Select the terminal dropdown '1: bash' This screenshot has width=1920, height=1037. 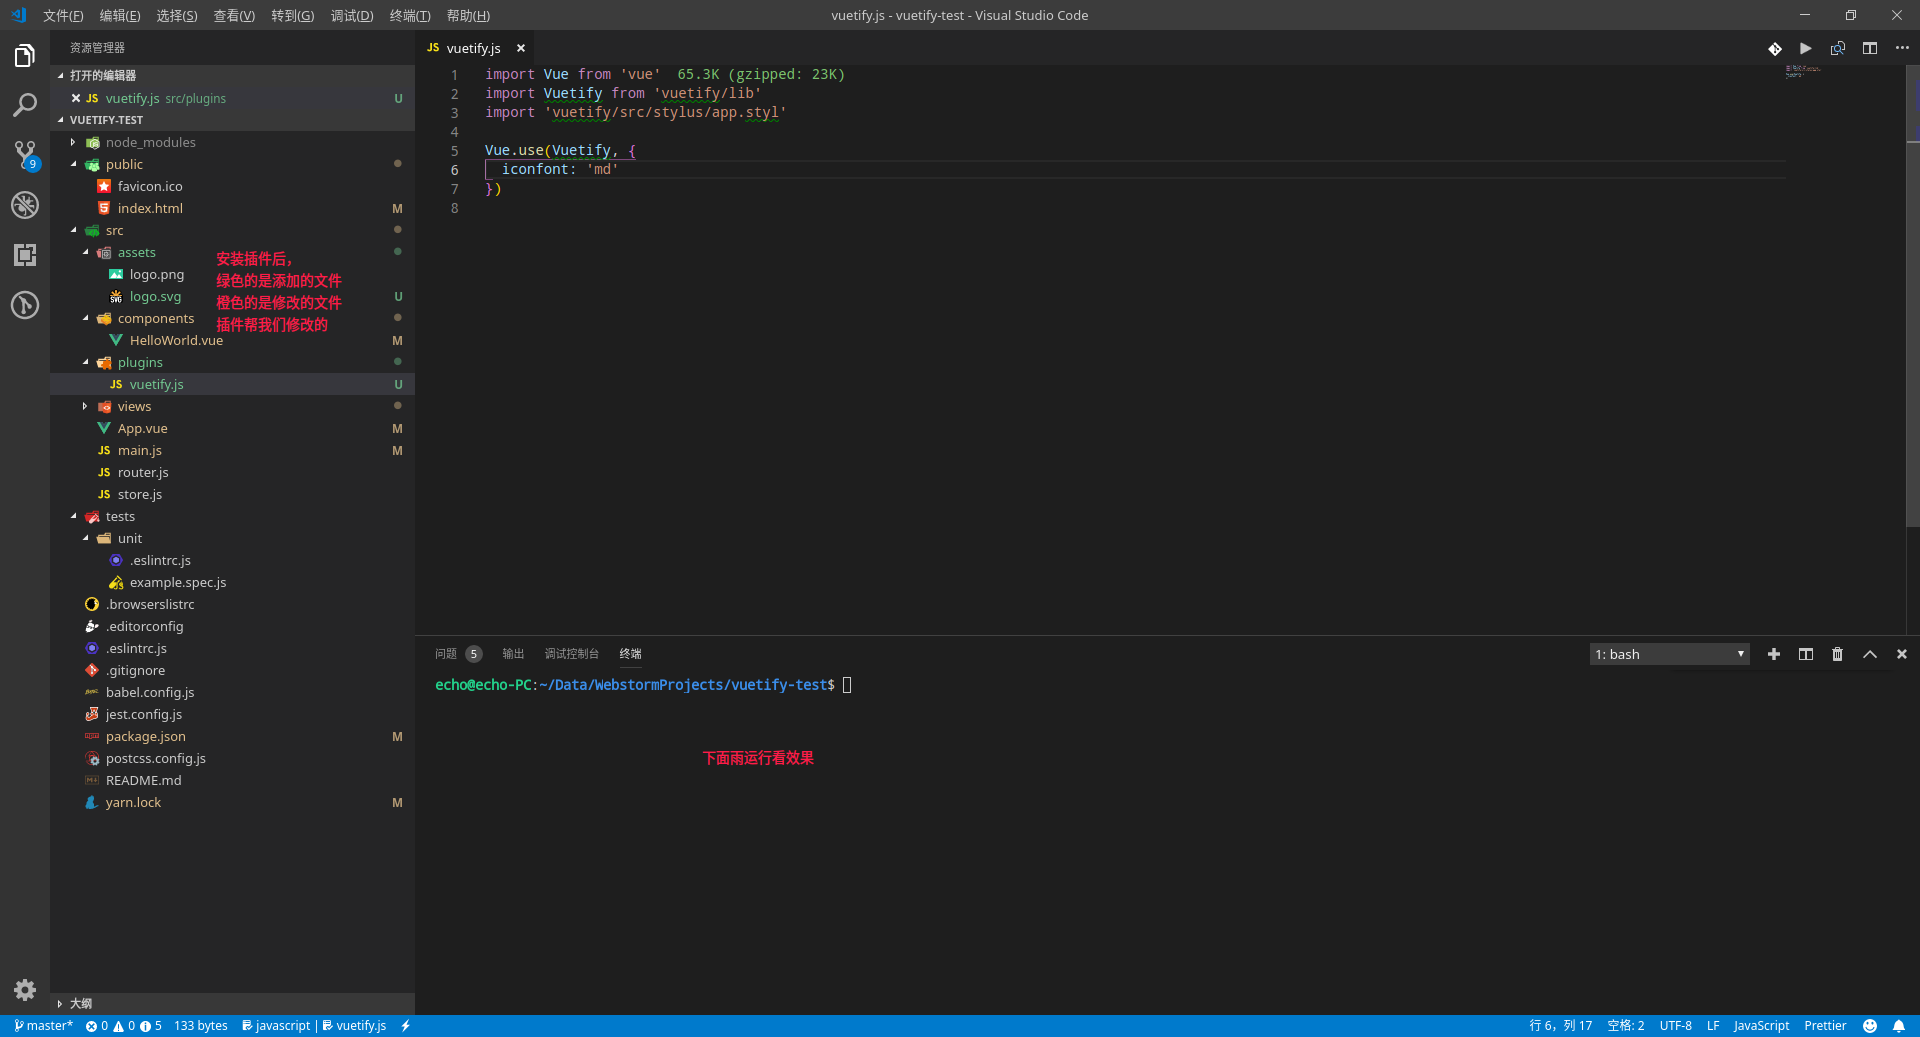pos(1670,654)
